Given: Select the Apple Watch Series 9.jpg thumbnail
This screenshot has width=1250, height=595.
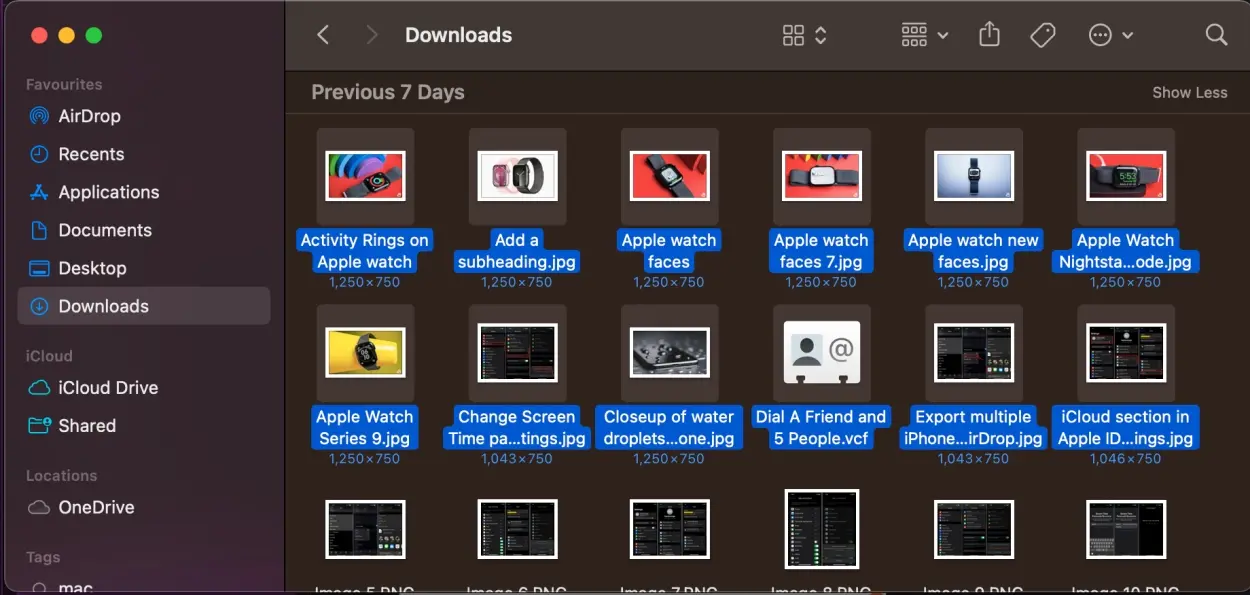Looking at the screenshot, I should [365, 353].
